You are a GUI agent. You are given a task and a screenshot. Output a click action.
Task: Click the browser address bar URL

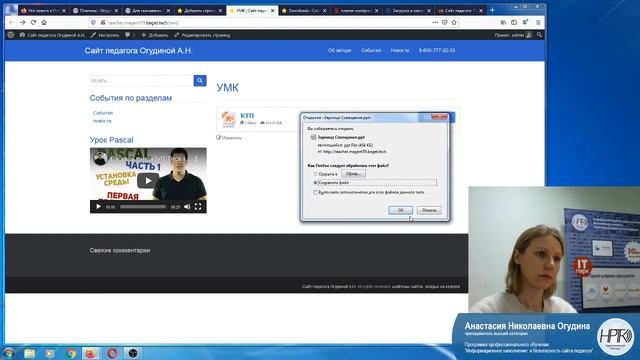pyautogui.click(x=143, y=22)
